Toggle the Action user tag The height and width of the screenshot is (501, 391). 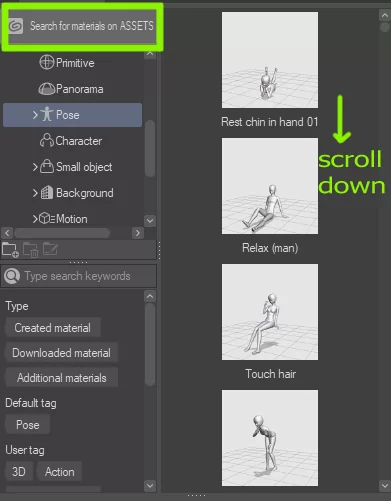[x=60, y=472]
